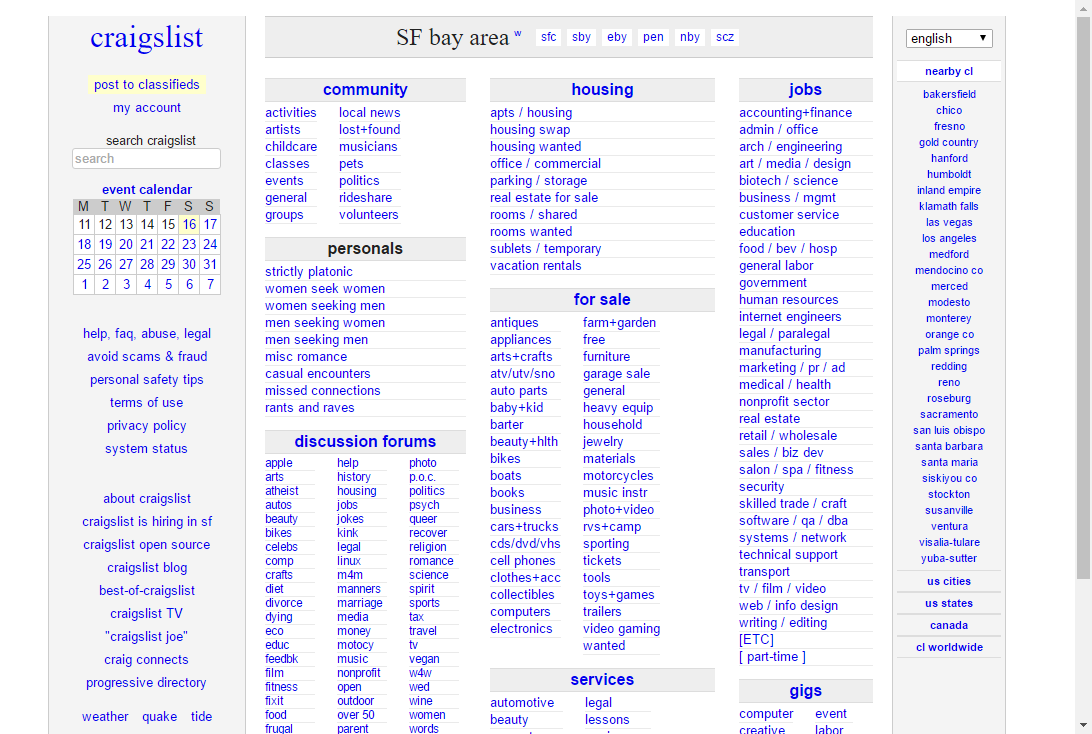The image size is (1092, 734).
Task: Select the sfc area tab
Action: 549,37
